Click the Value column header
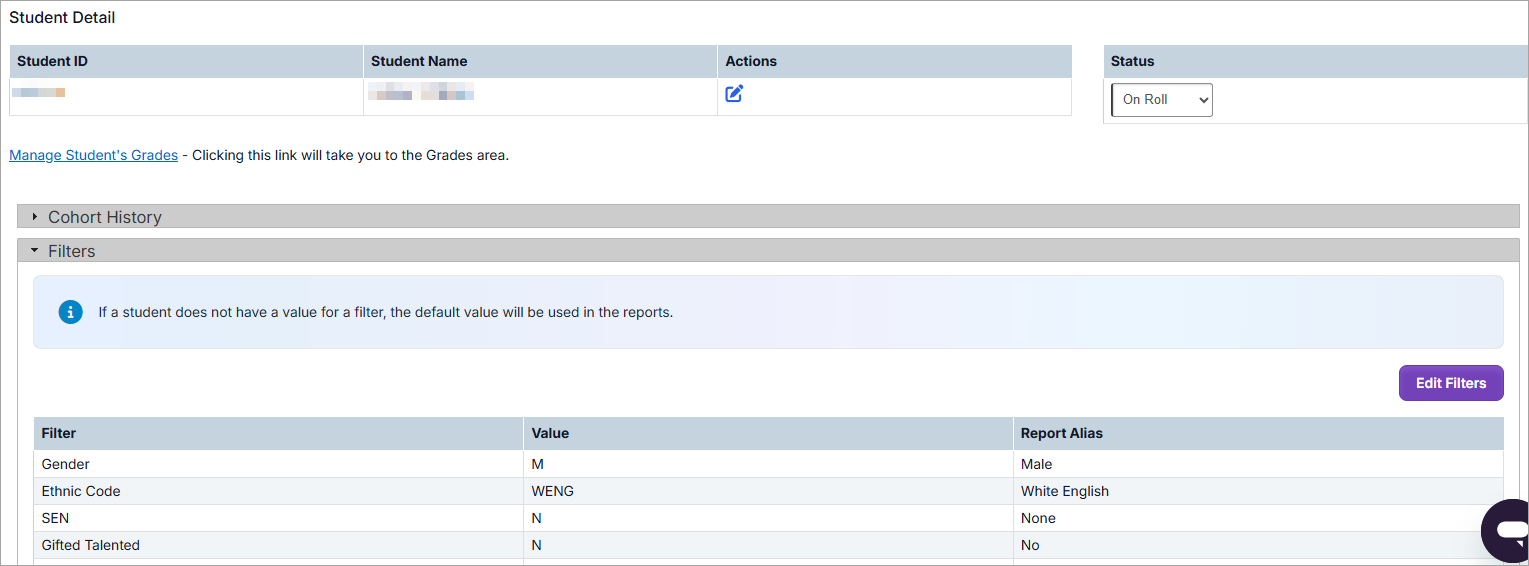Screen dimensions: 1529x566 click(x=550, y=433)
